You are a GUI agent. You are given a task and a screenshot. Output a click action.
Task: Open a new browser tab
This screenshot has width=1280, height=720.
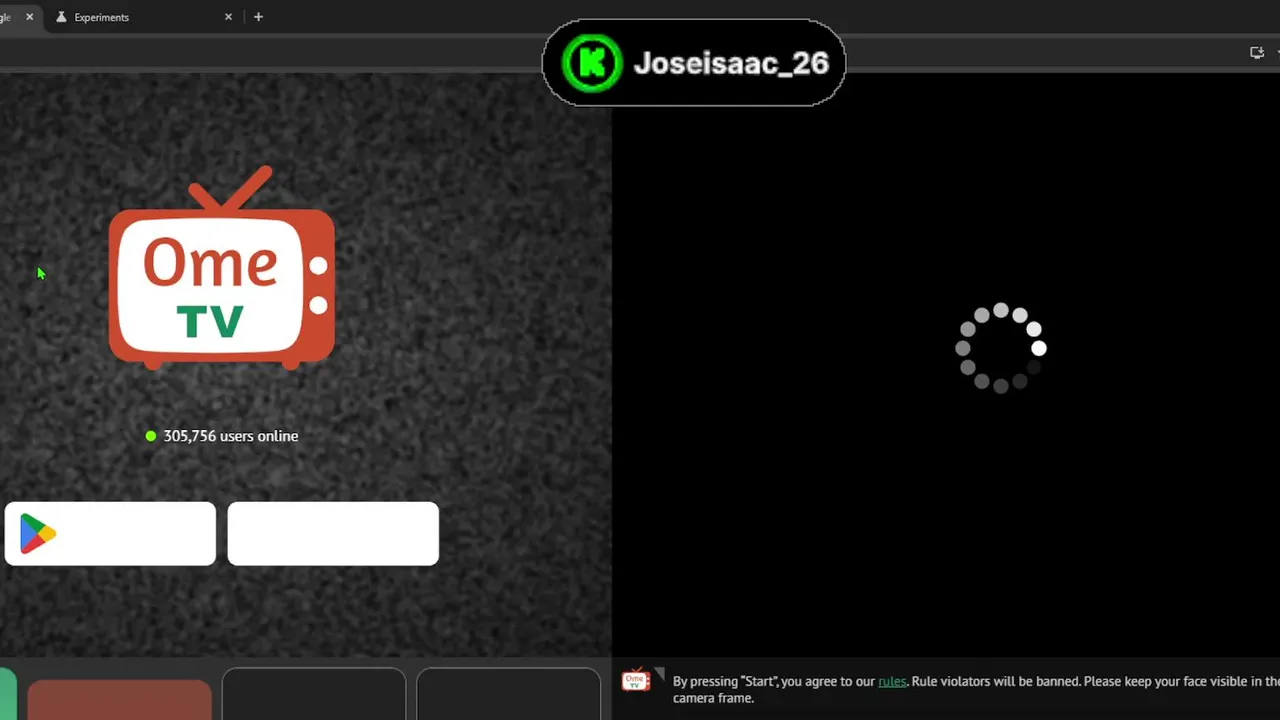pos(258,17)
